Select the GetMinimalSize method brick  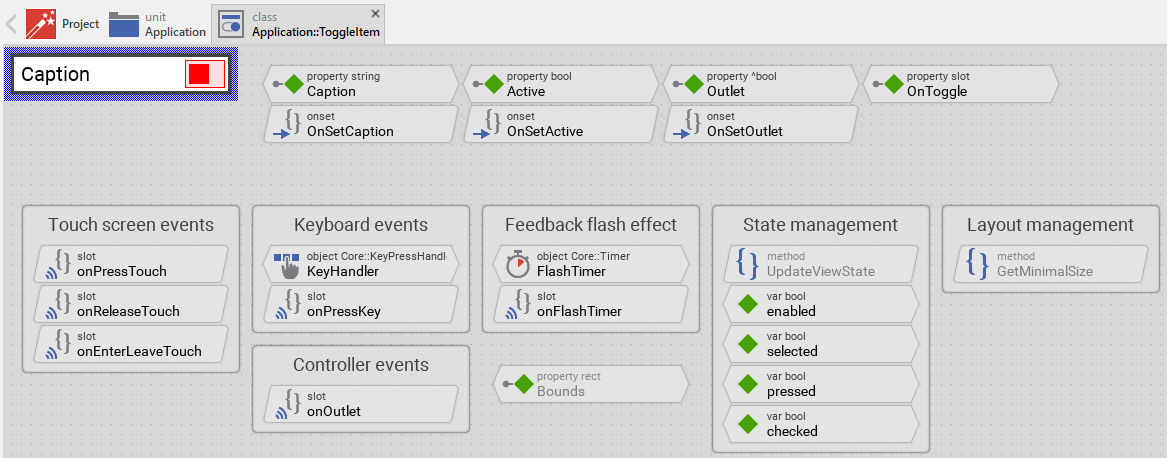(x=1044, y=265)
